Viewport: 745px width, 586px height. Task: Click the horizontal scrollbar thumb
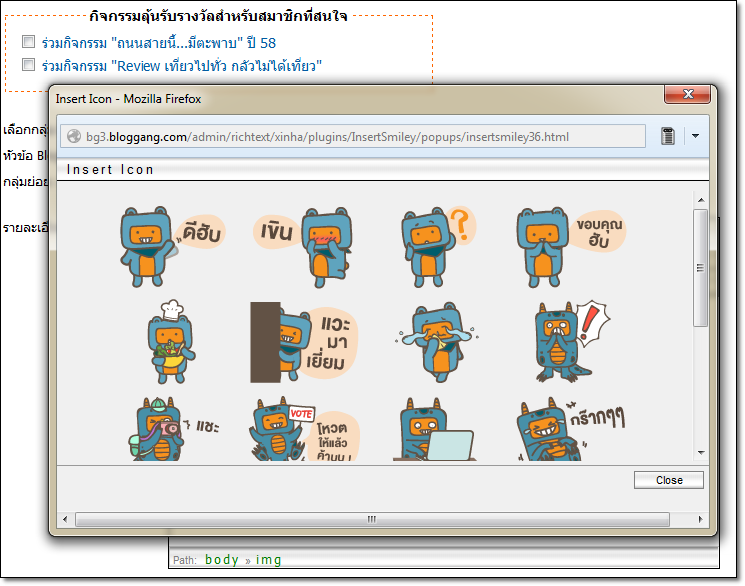pos(372,519)
